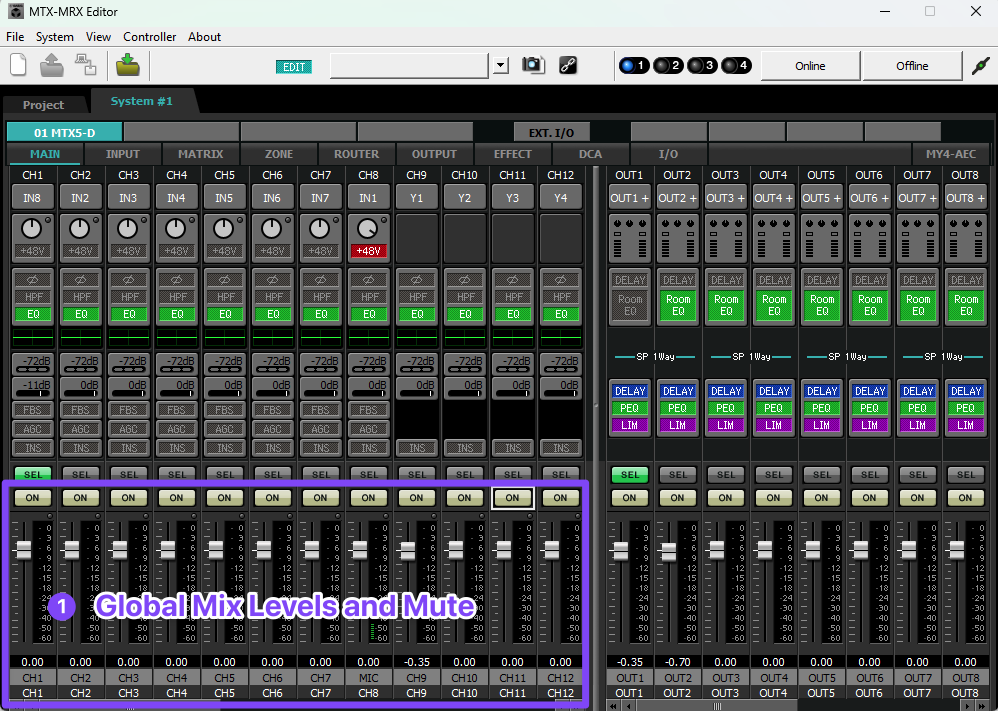Select CH2 with its SEL button

pos(81,474)
